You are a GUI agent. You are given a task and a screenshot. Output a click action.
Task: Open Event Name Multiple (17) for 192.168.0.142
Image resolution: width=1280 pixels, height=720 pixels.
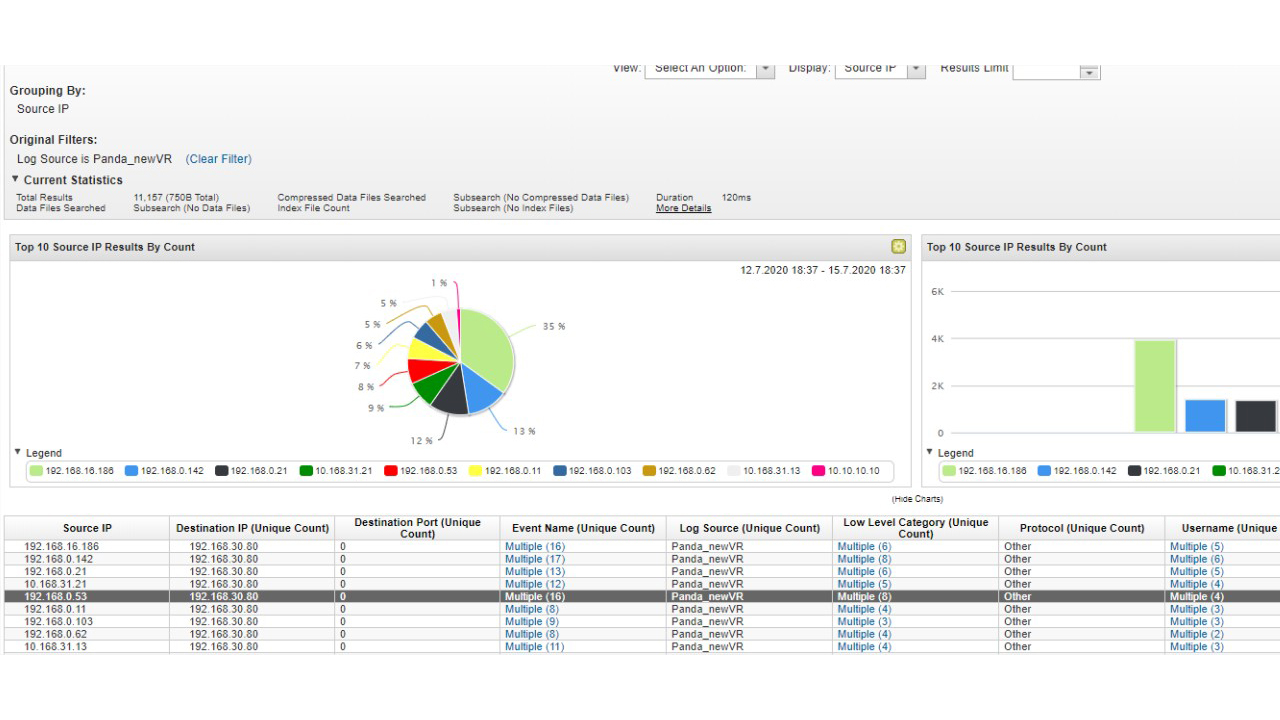[535, 559]
